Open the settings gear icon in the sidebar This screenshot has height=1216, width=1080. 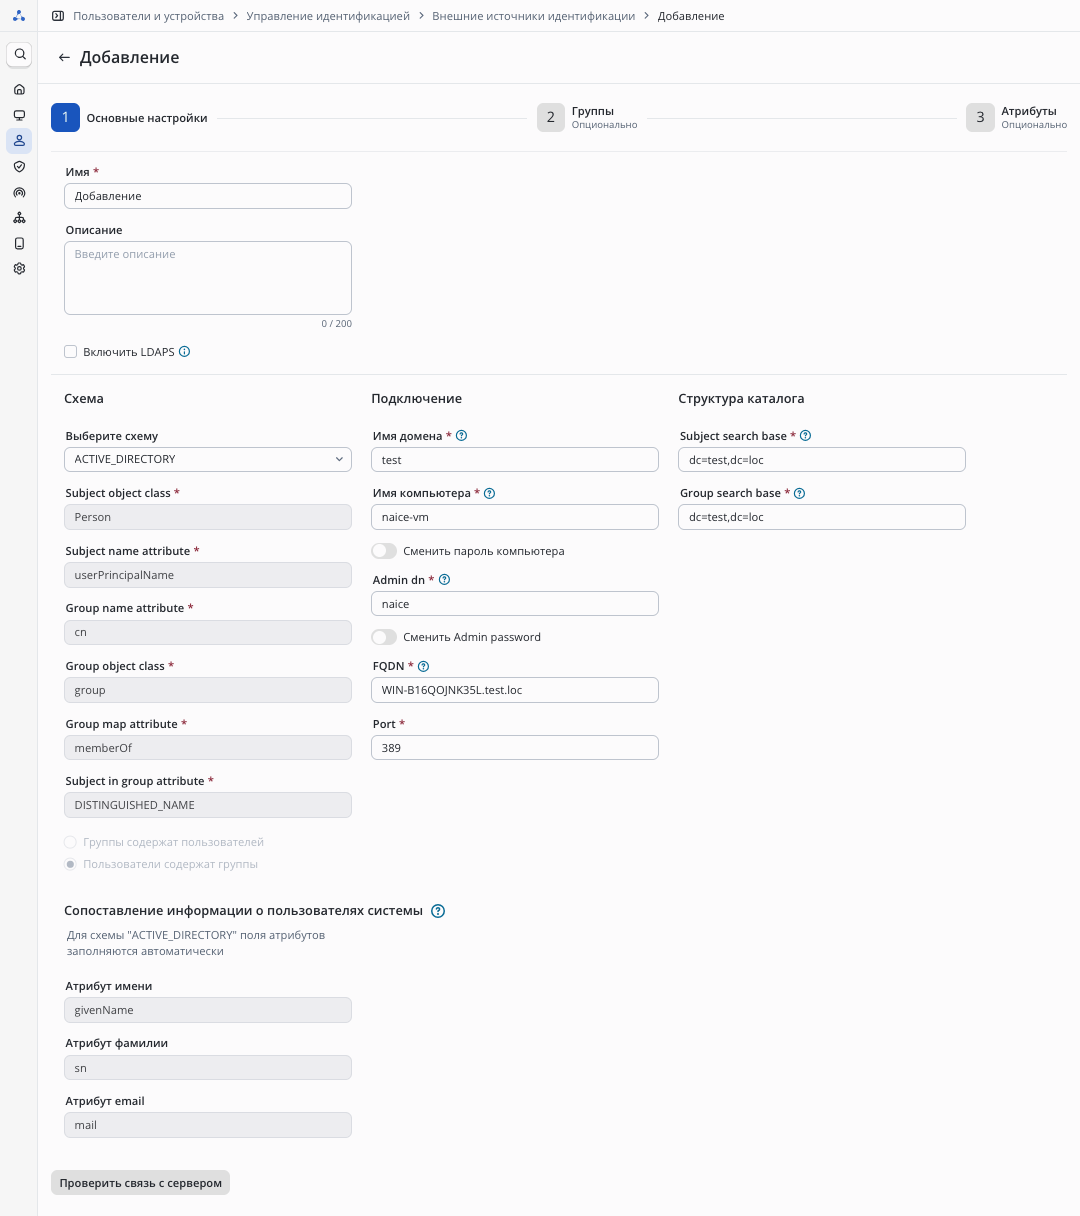(19, 269)
